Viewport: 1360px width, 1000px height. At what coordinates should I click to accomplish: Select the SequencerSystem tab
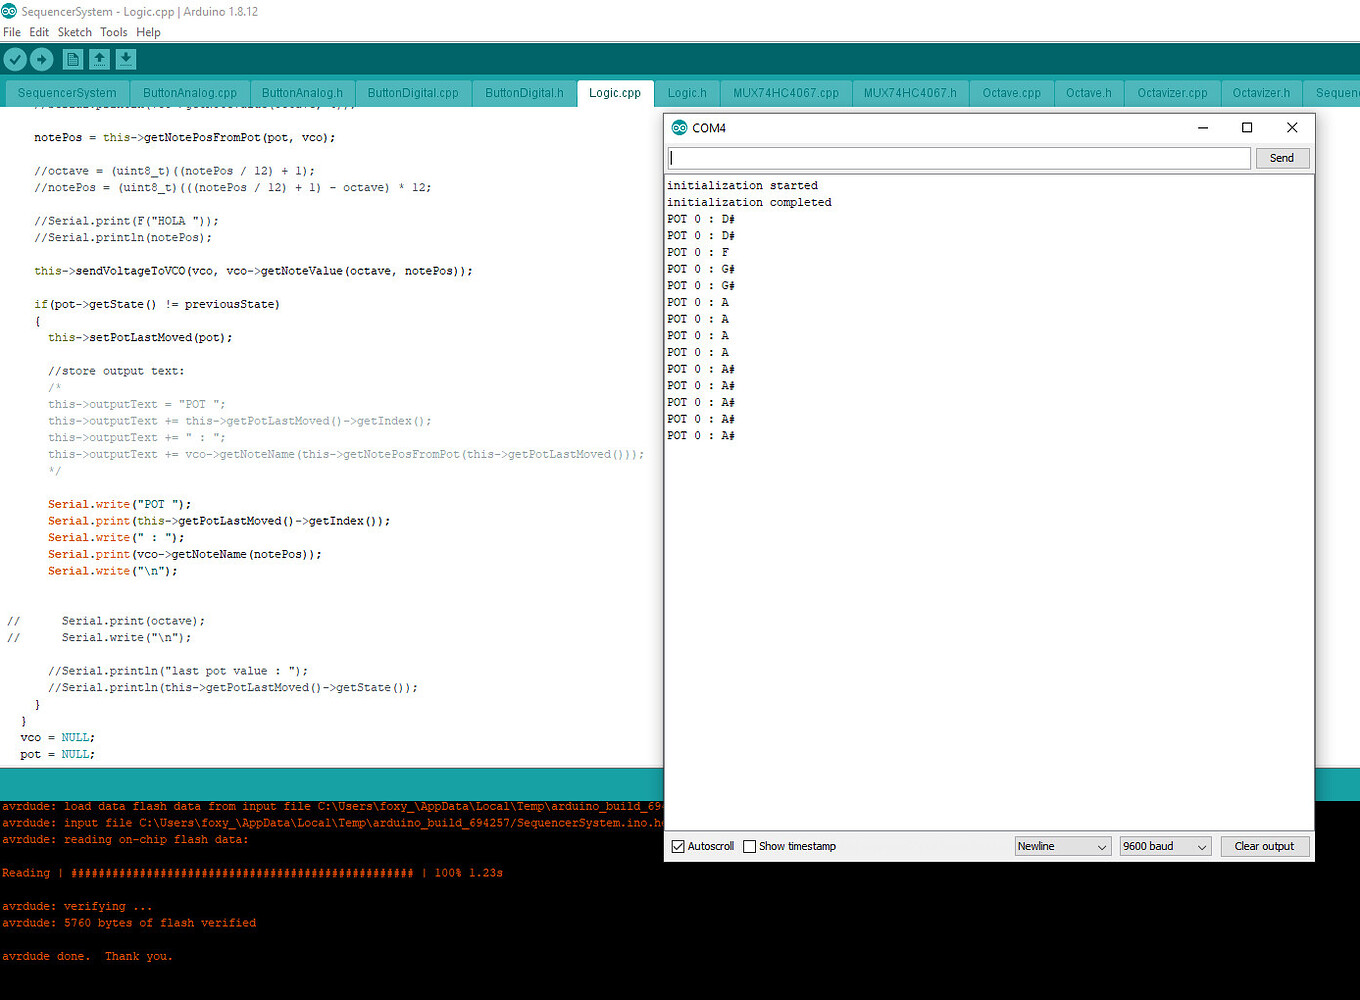[x=66, y=92]
